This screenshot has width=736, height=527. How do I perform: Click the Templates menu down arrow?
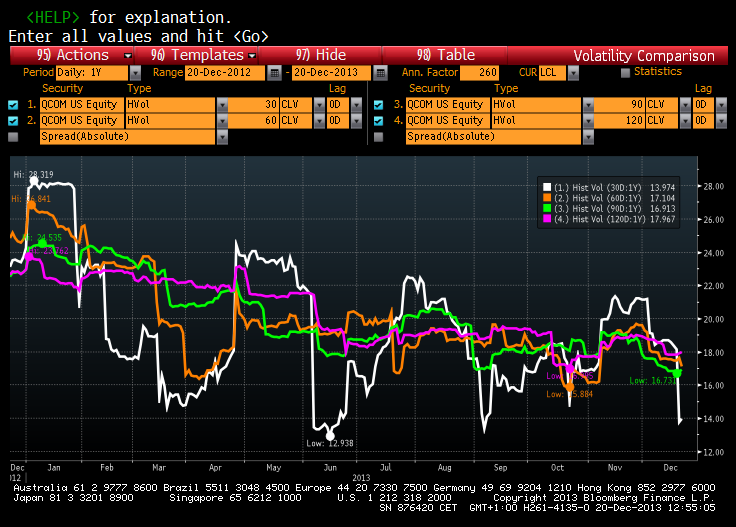point(252,56)
